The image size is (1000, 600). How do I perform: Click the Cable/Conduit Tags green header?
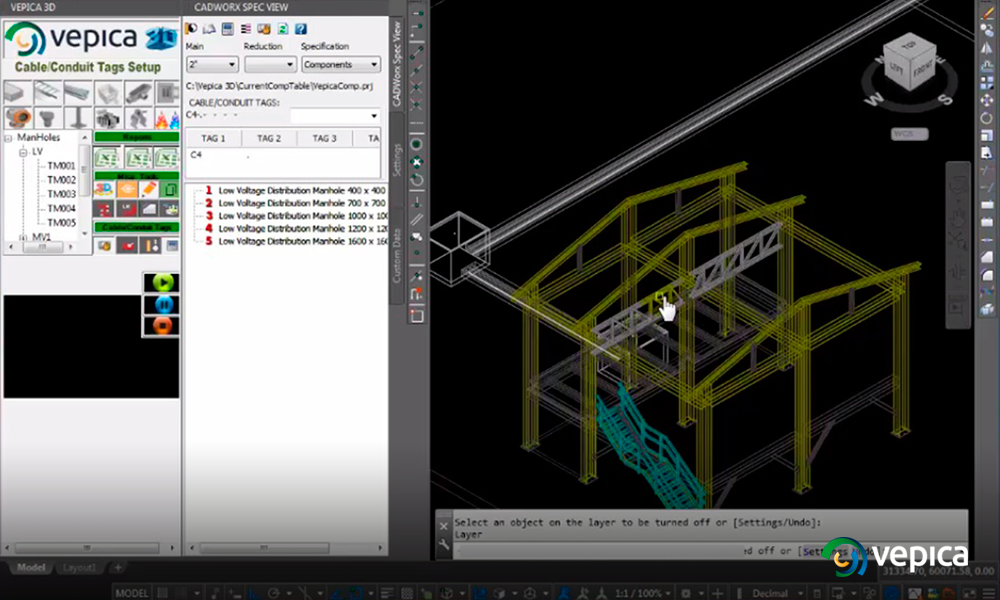(x=136, y=227)
